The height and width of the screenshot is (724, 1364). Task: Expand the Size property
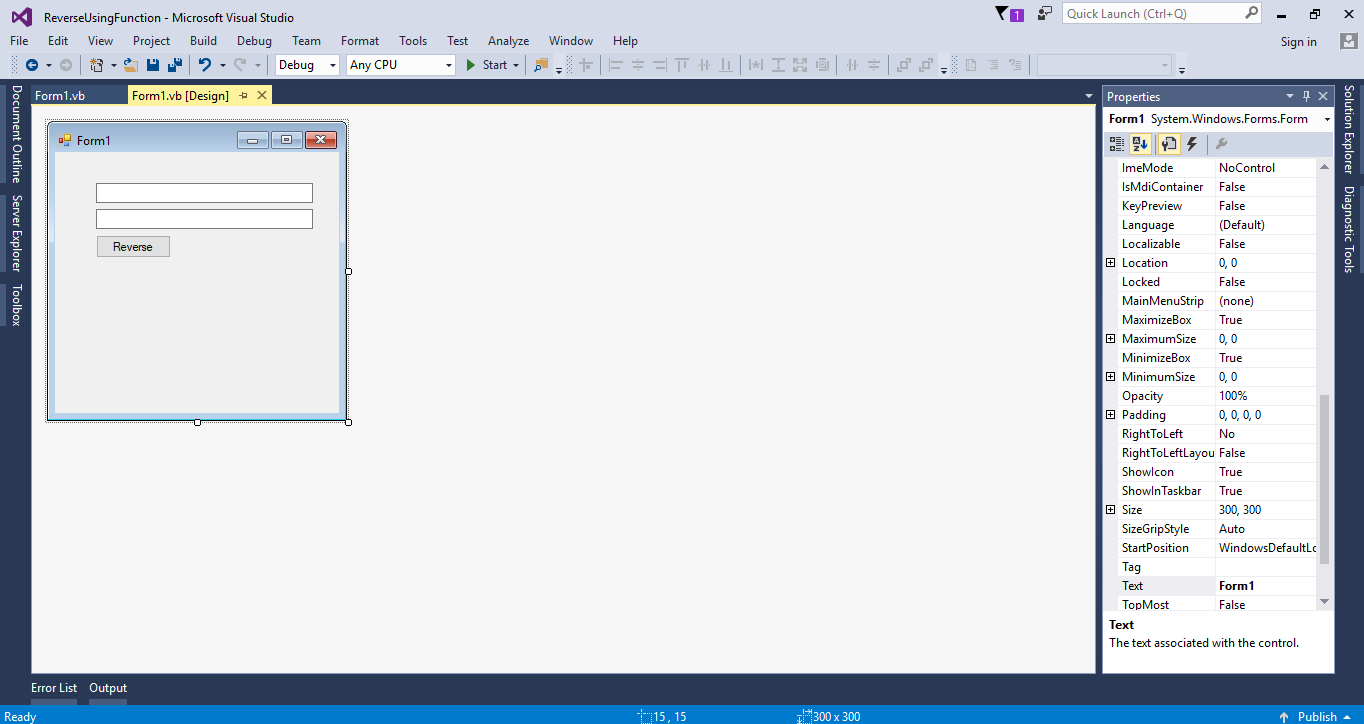[1110, 510]
